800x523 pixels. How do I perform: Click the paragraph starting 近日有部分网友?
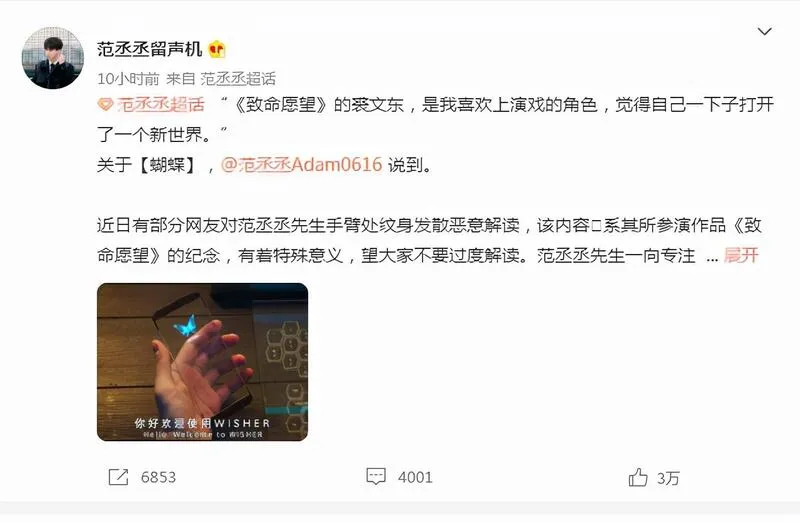pyautogui.click(x=429, y=240)
